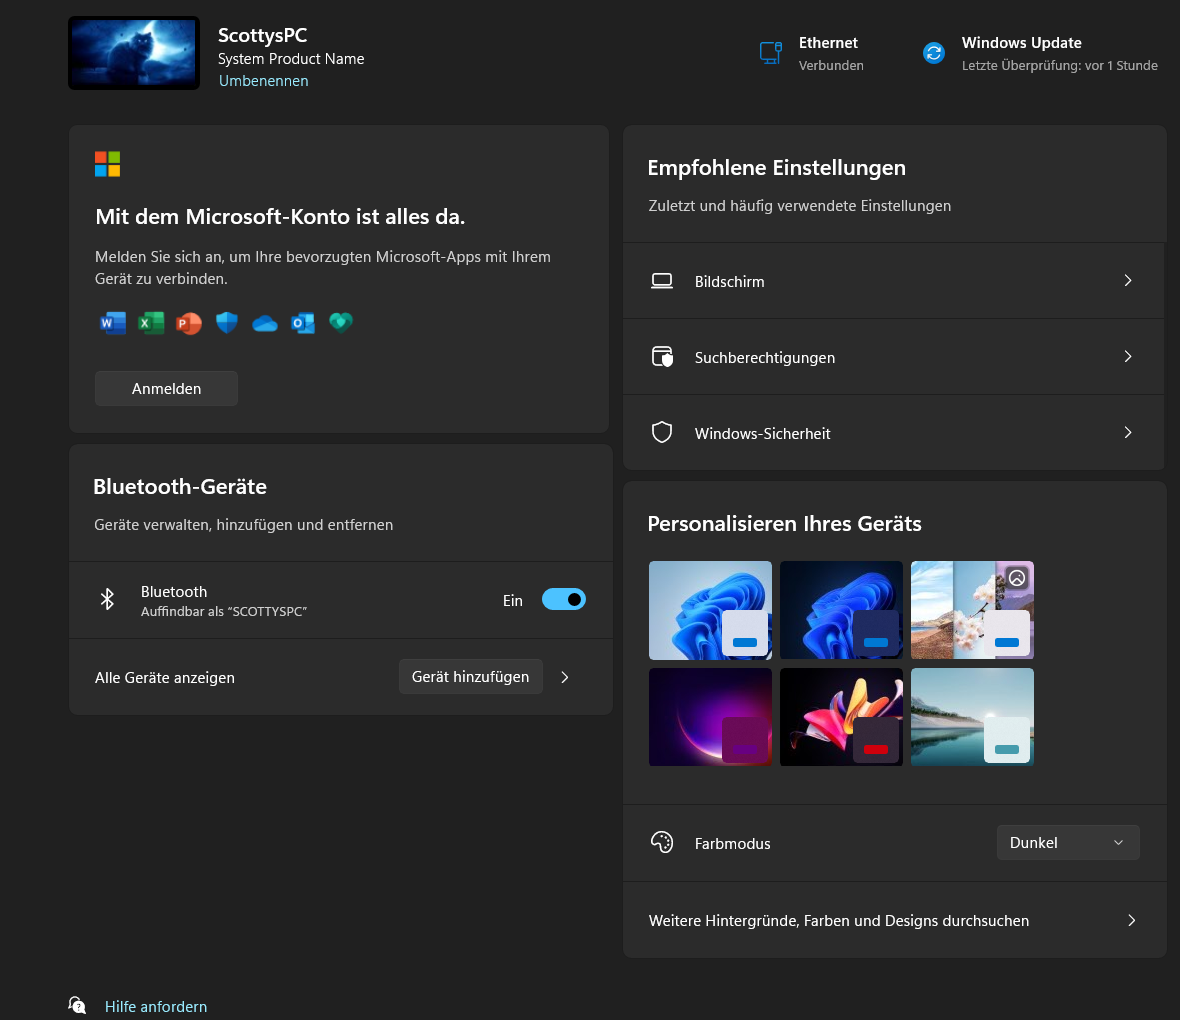Screen dimensions: 1180x1020
Task: Click the ScottysPC device name
Action: tap(263, 35)
